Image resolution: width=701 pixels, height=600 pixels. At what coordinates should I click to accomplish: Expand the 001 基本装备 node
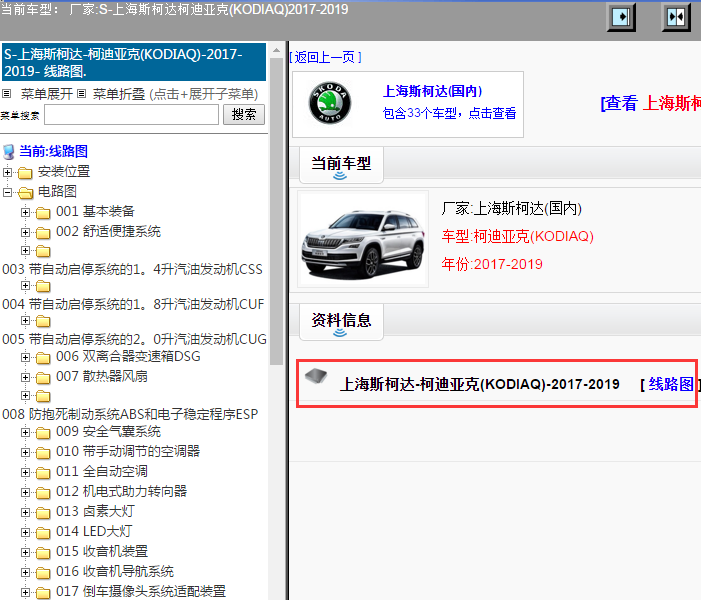point(25,212)
